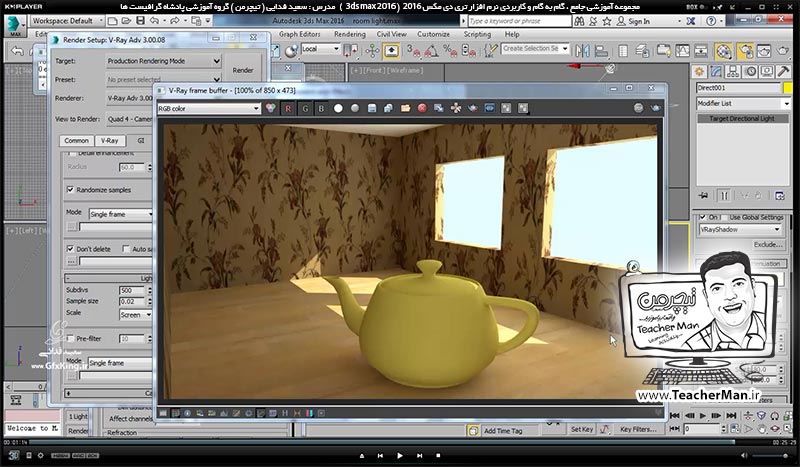
Task: Toggle shadows On checkbox in command panel
Action: pos(703,217)
